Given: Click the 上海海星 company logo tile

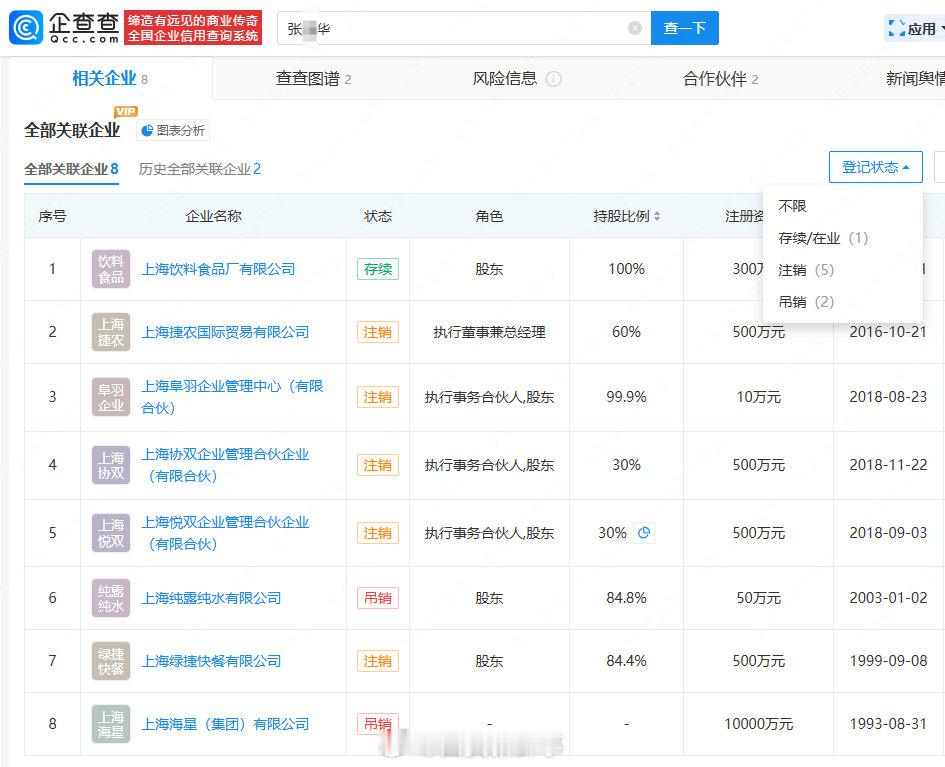Looking at the screenshot, I should [x=111, y=724].
